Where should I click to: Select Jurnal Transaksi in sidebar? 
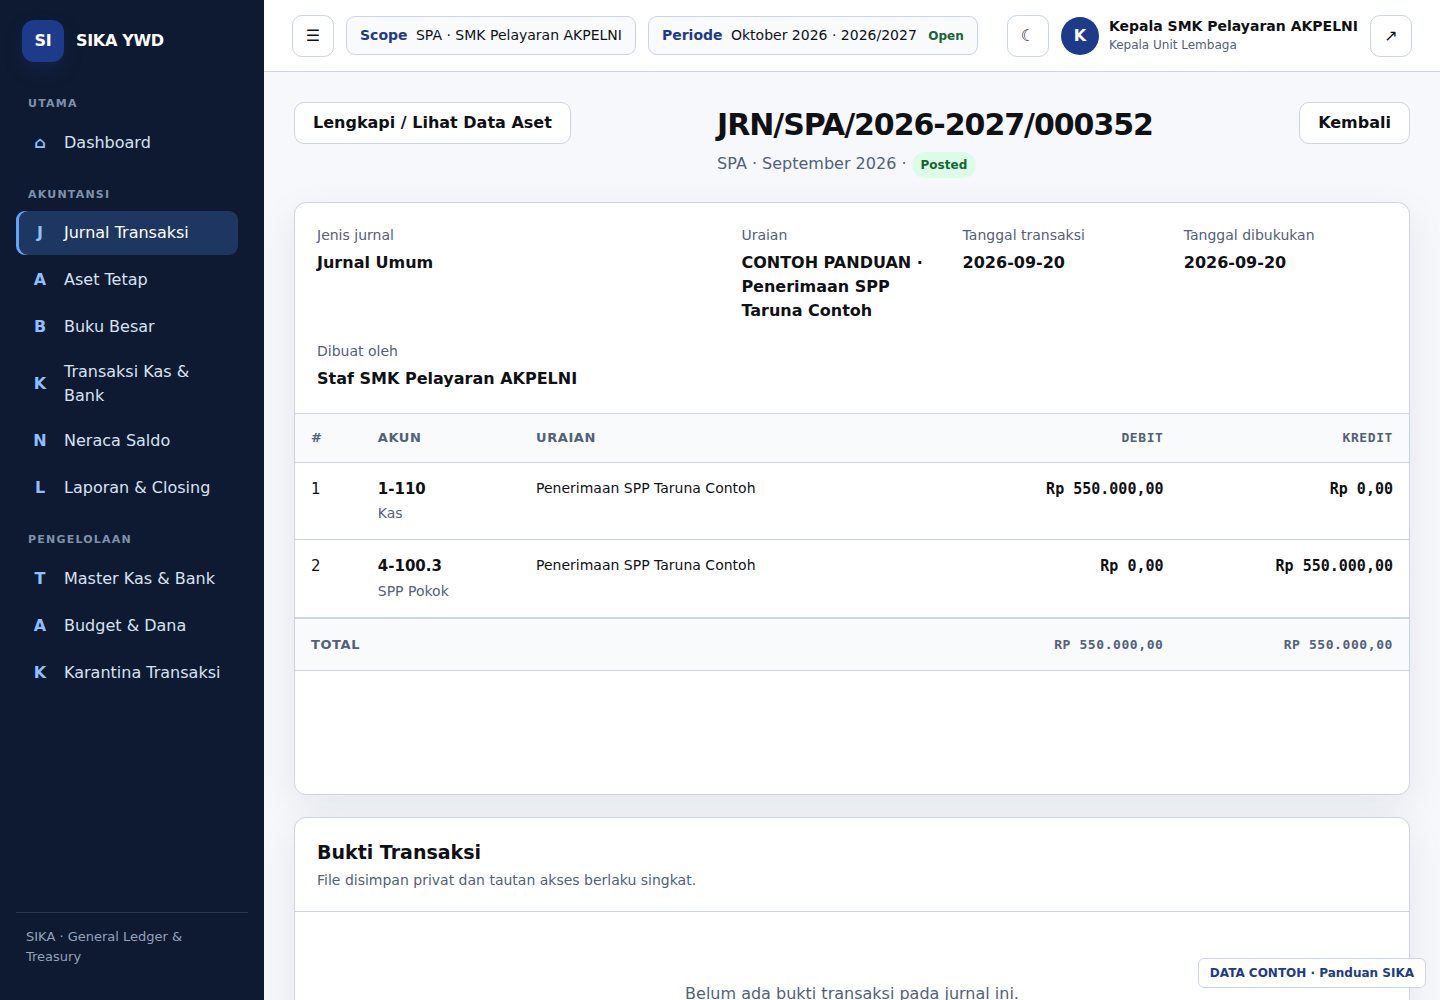click(127, 233)
